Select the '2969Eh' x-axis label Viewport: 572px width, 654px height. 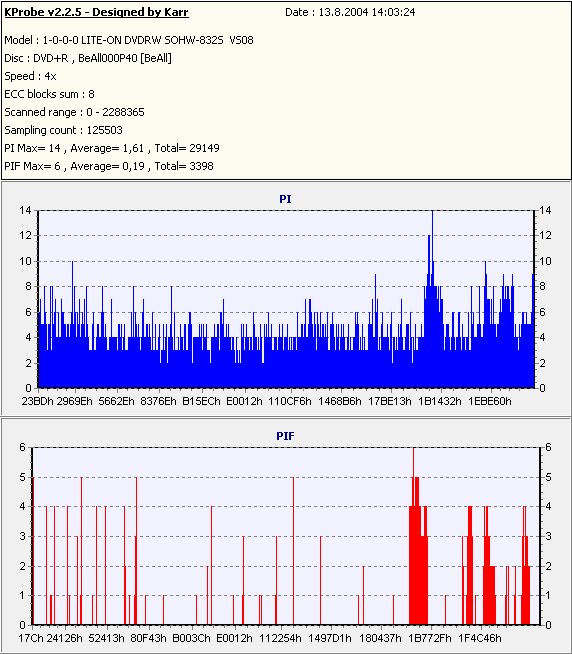tap(74, 401)
